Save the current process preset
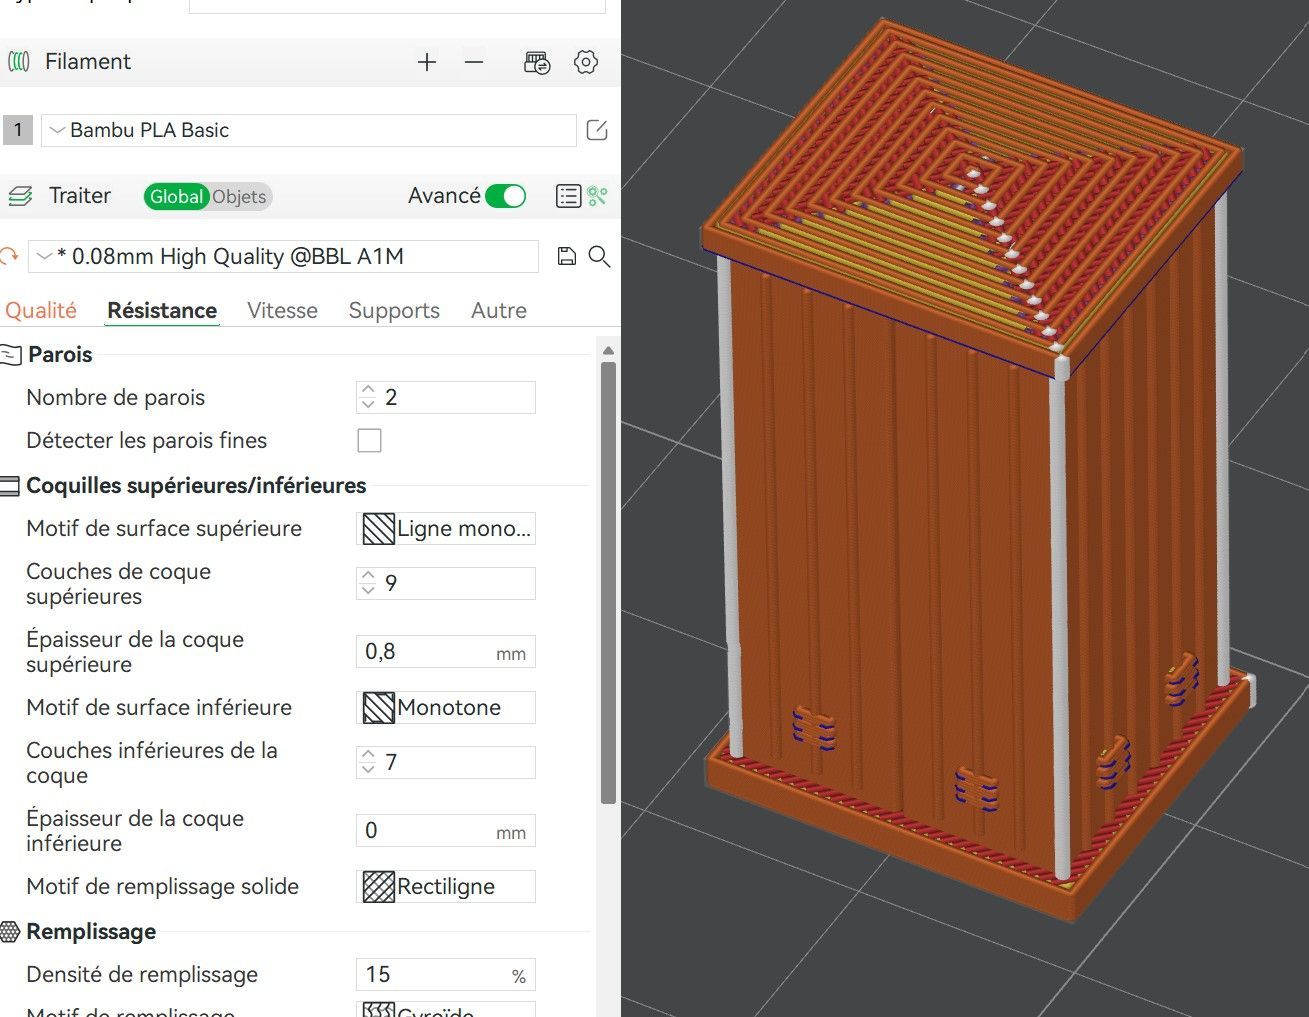Screen dimensions: 1309x1017 566,256
